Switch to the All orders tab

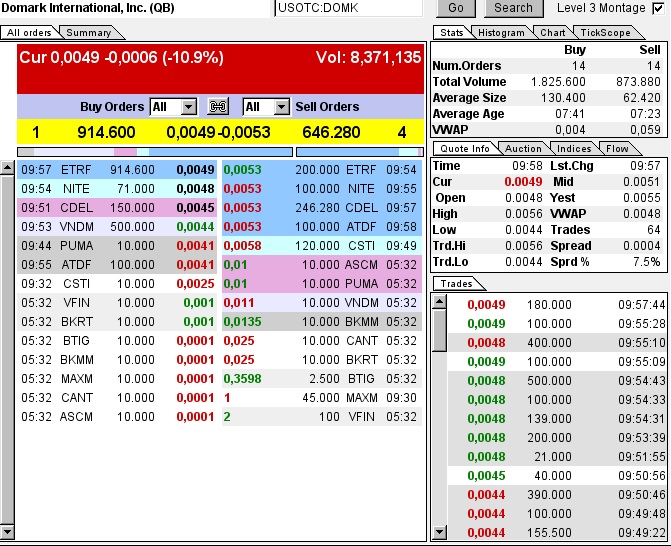click(29, 33)
